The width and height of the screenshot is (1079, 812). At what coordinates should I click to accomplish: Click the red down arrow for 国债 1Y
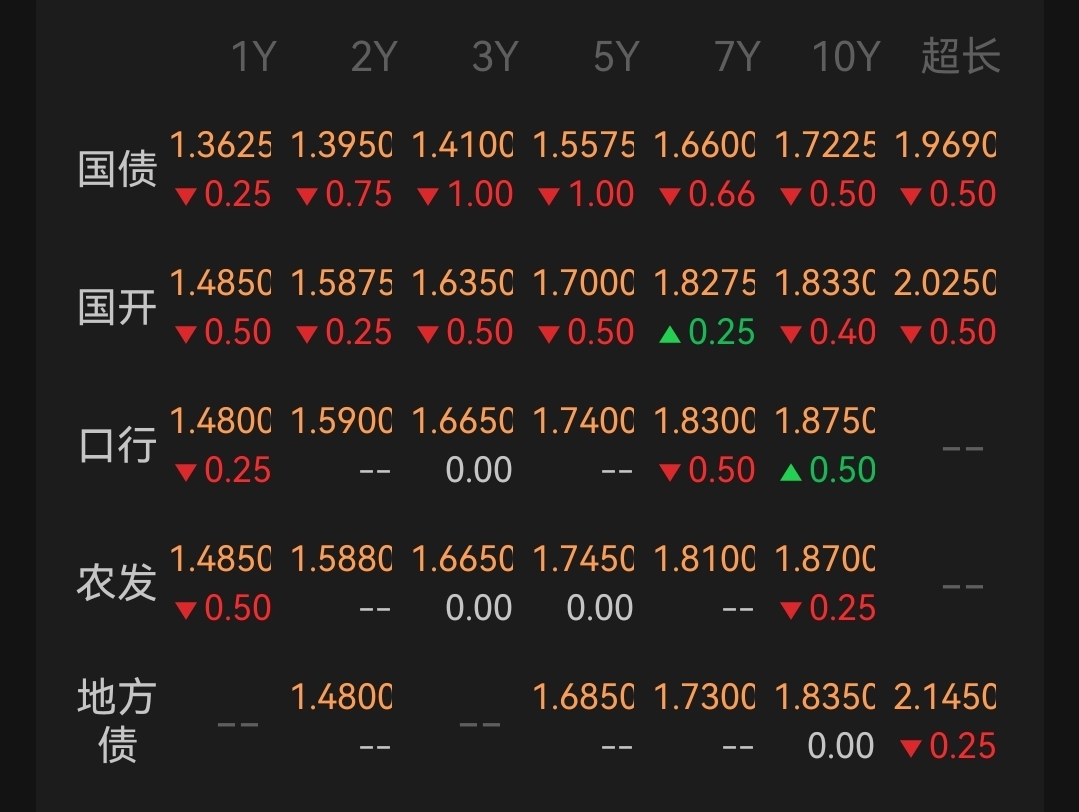(x=186, y=197)
